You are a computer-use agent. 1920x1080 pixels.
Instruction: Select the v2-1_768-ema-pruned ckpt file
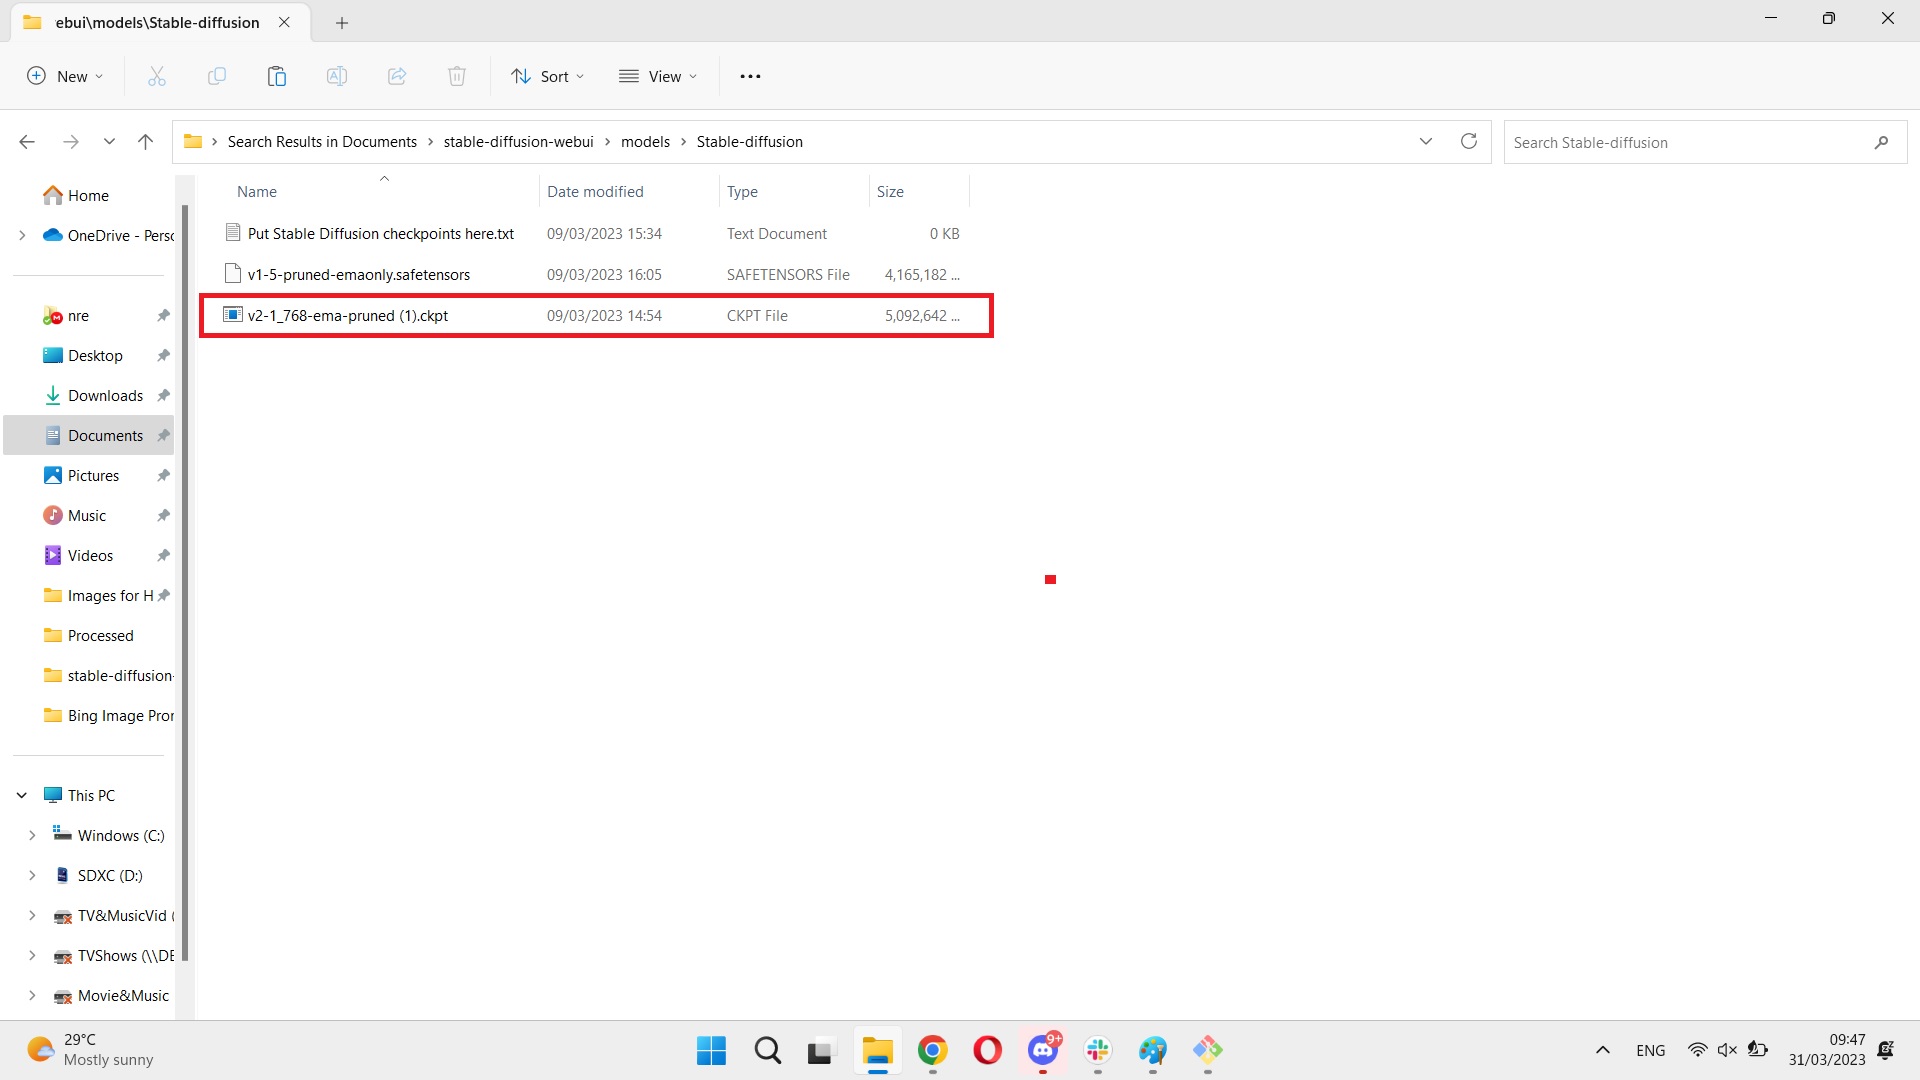[347, 315]
